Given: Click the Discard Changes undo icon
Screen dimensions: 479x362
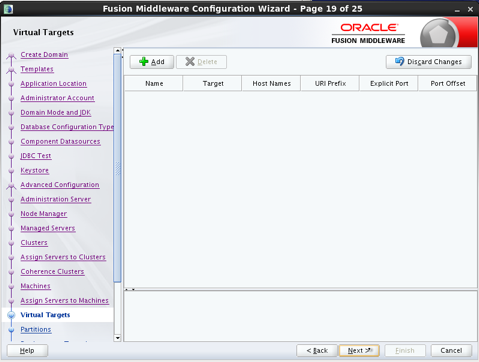Looking at the screenshot, I should (399, 61).
